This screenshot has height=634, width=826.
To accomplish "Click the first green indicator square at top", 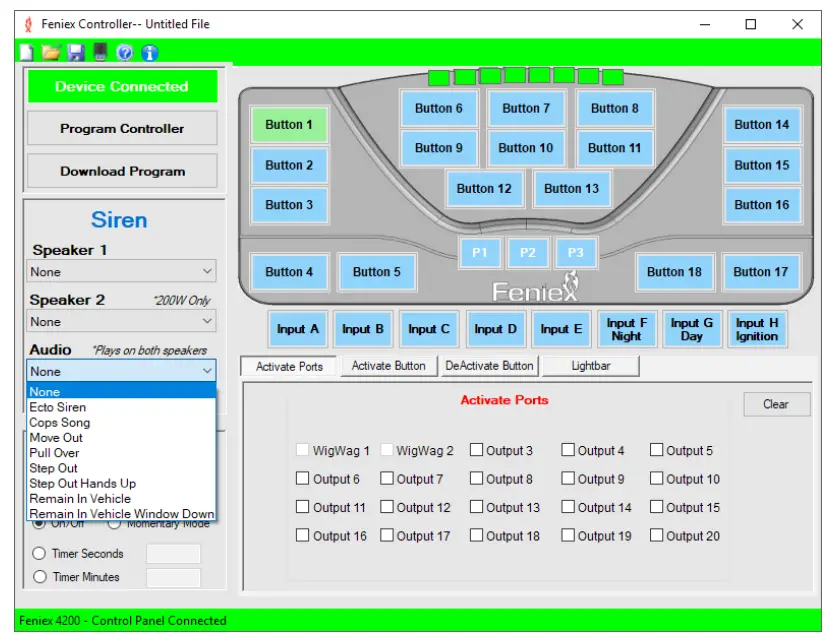I will (439, 77).
